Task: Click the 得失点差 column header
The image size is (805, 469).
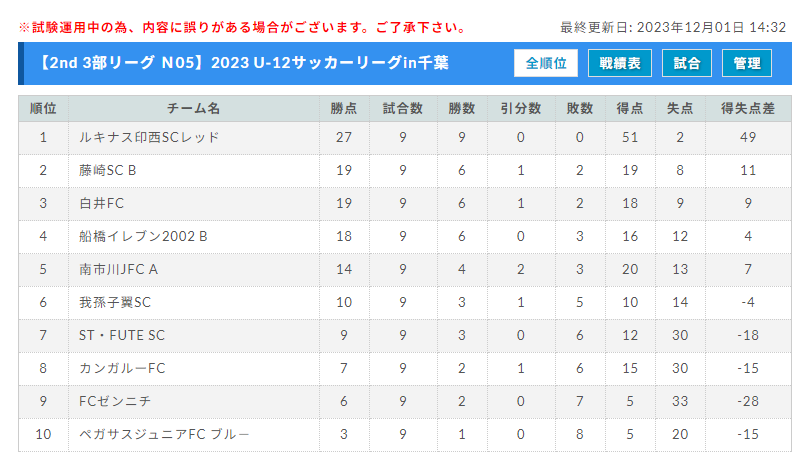Action: [748, 109]
